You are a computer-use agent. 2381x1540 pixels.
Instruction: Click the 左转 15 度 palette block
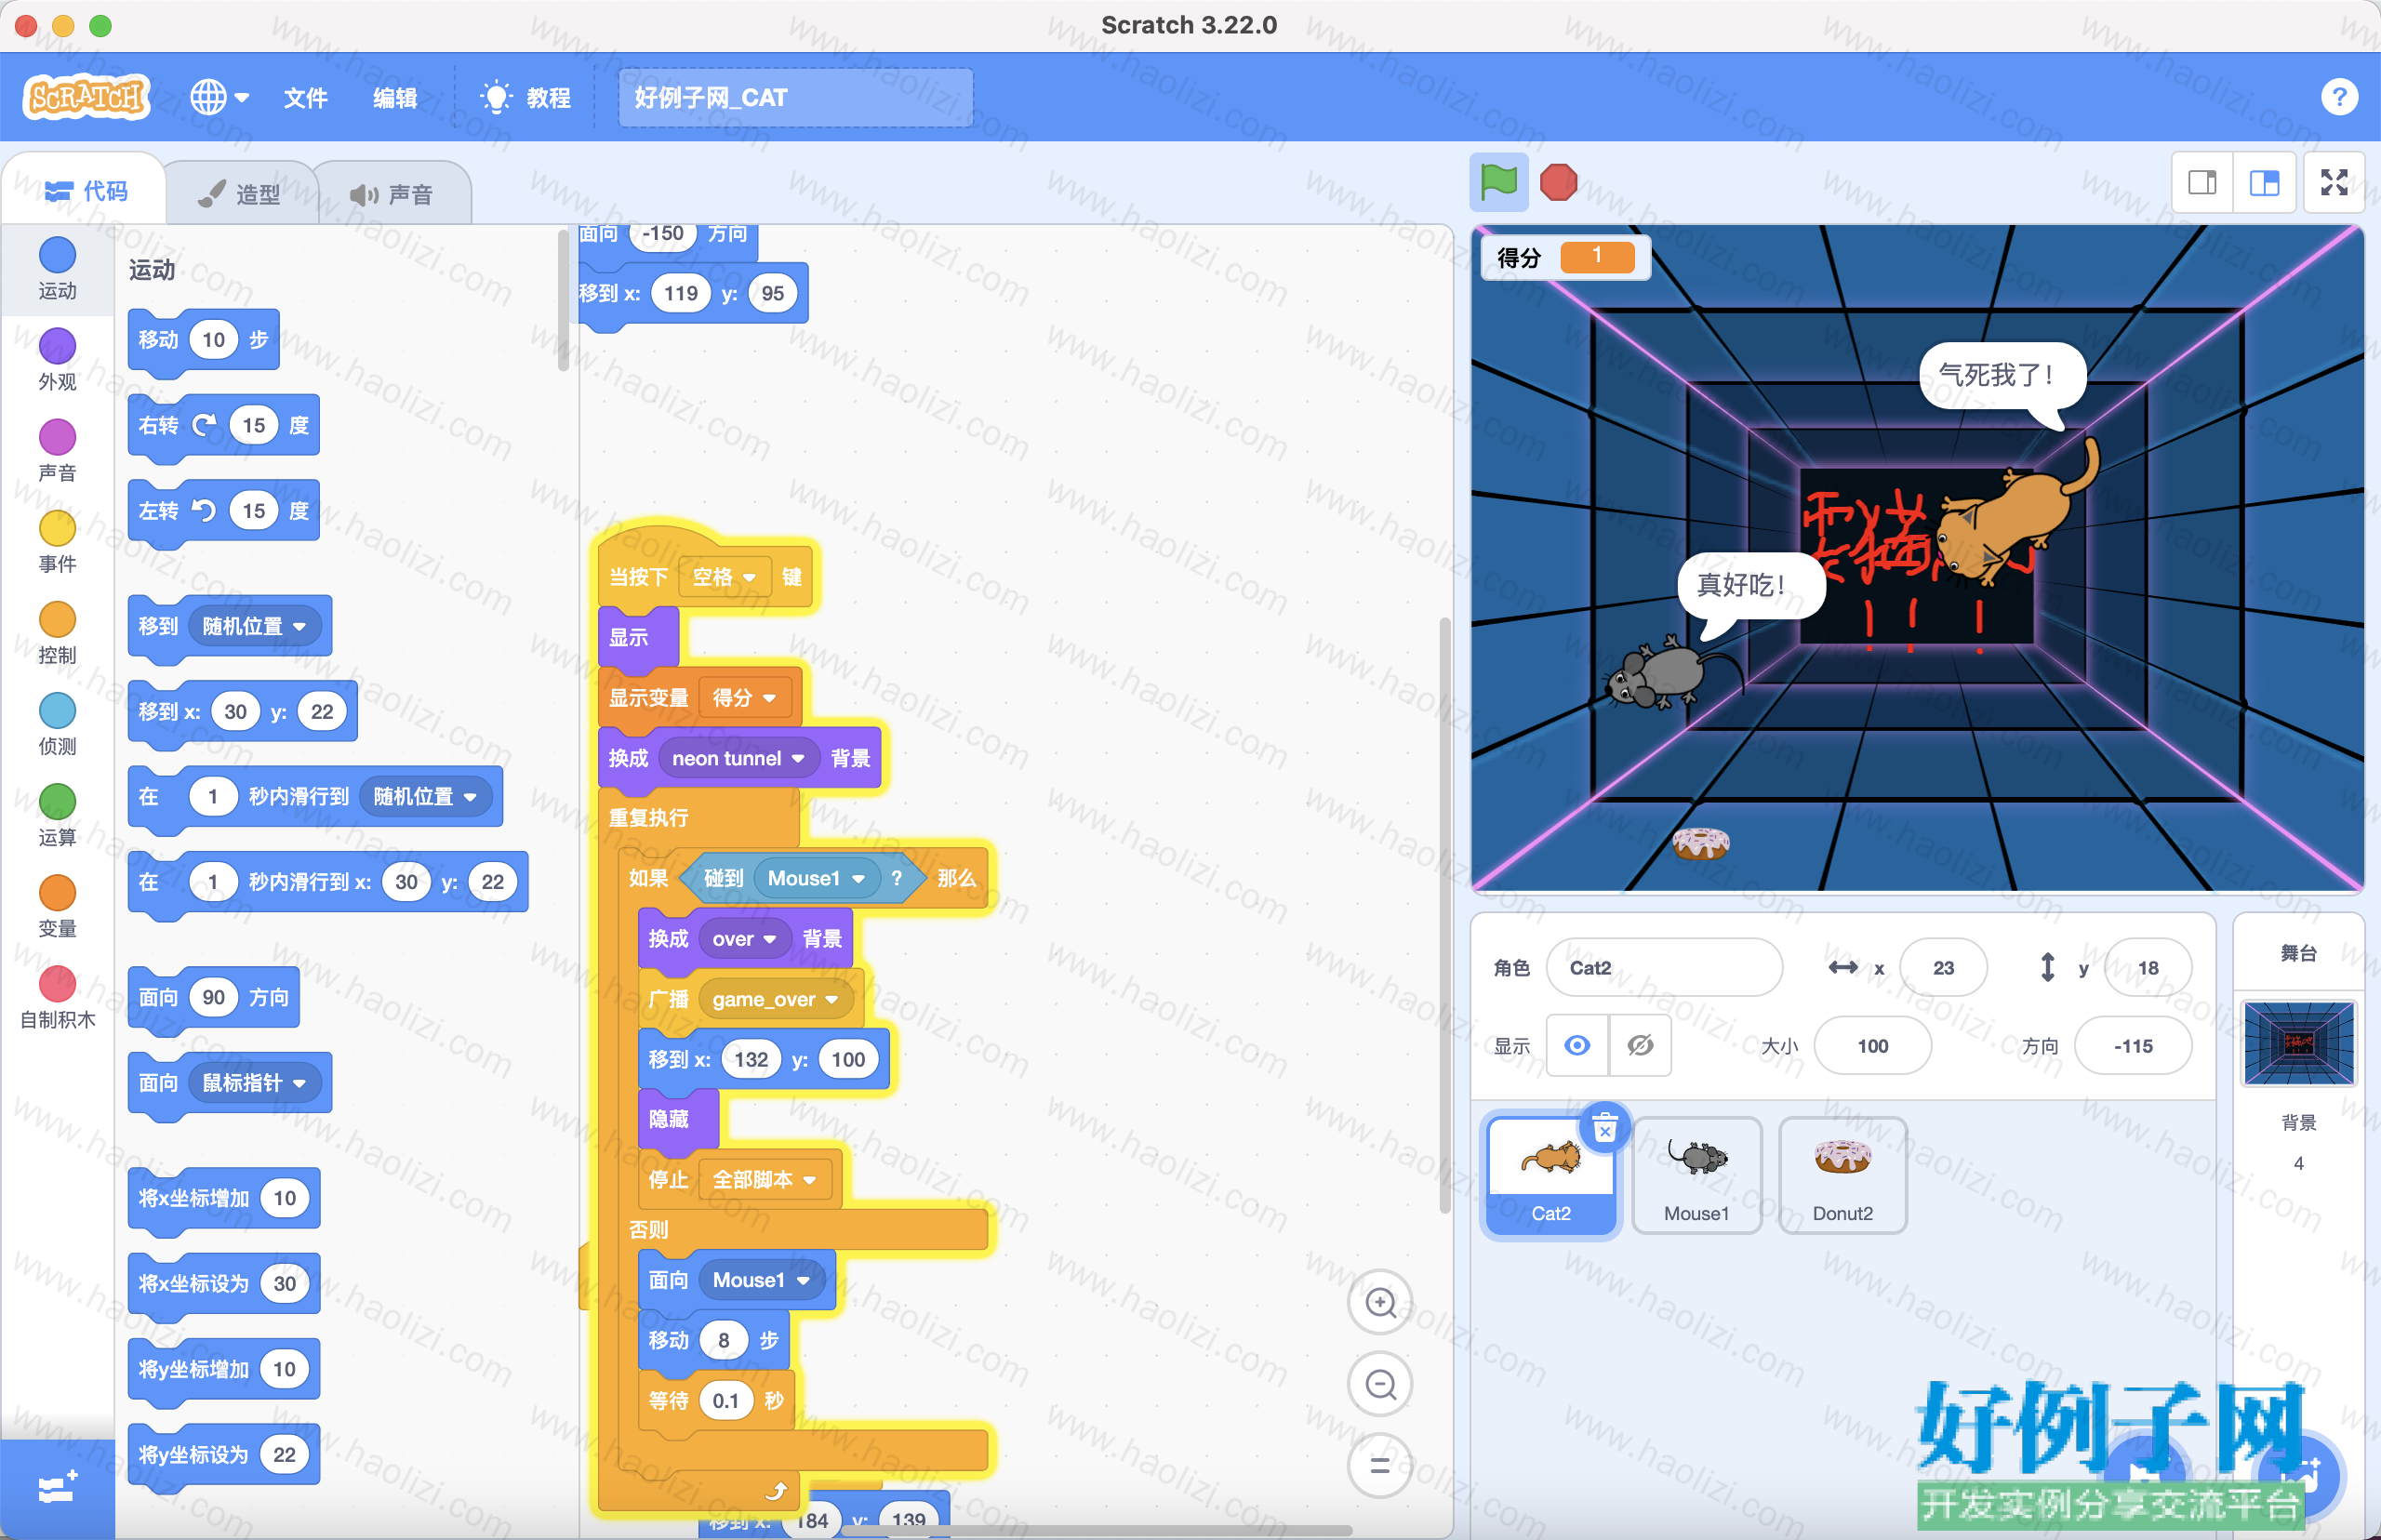(223, 511)
